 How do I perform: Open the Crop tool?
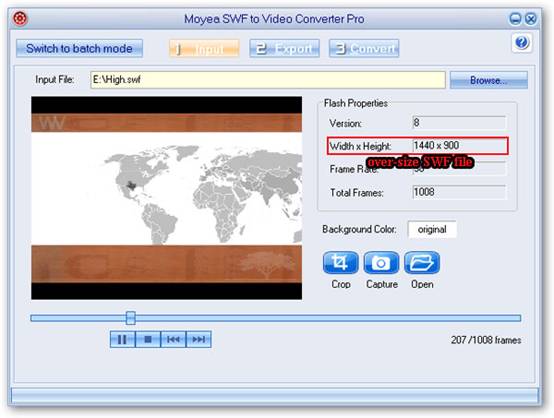pos(341,263)
